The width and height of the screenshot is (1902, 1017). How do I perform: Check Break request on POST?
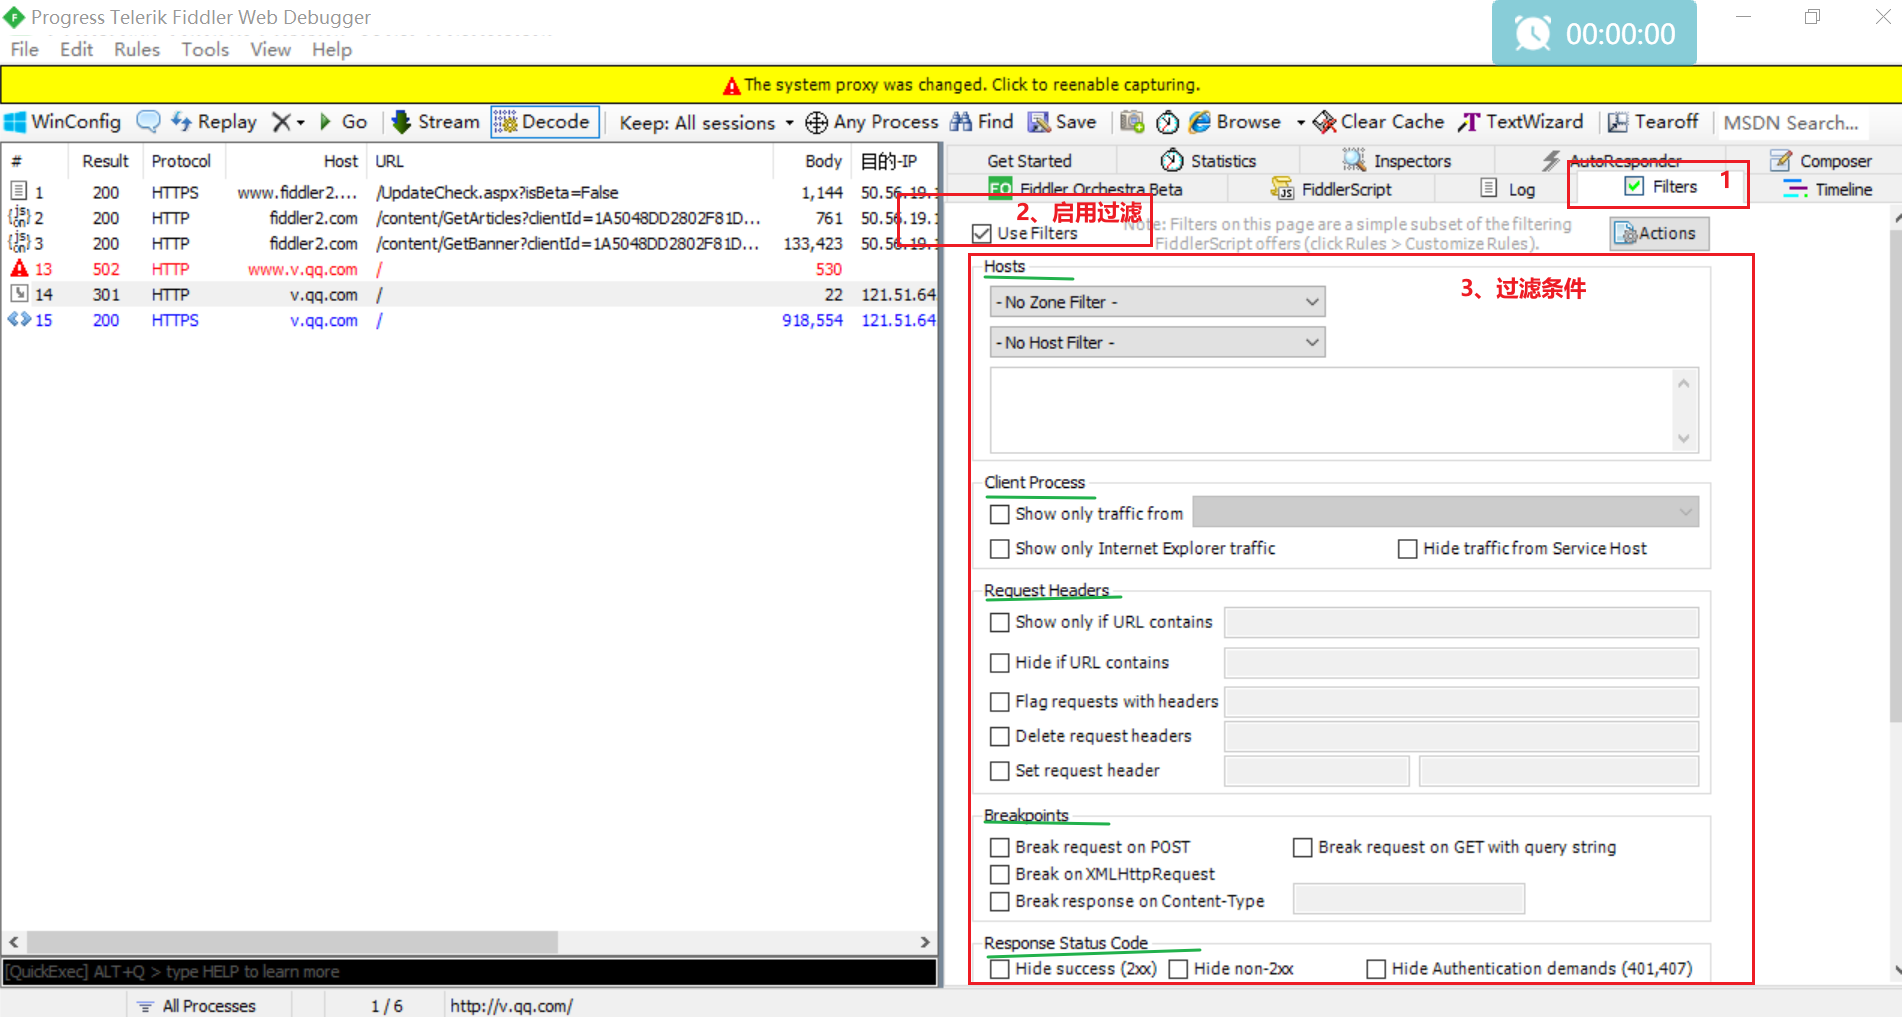[x=999, y=847]
